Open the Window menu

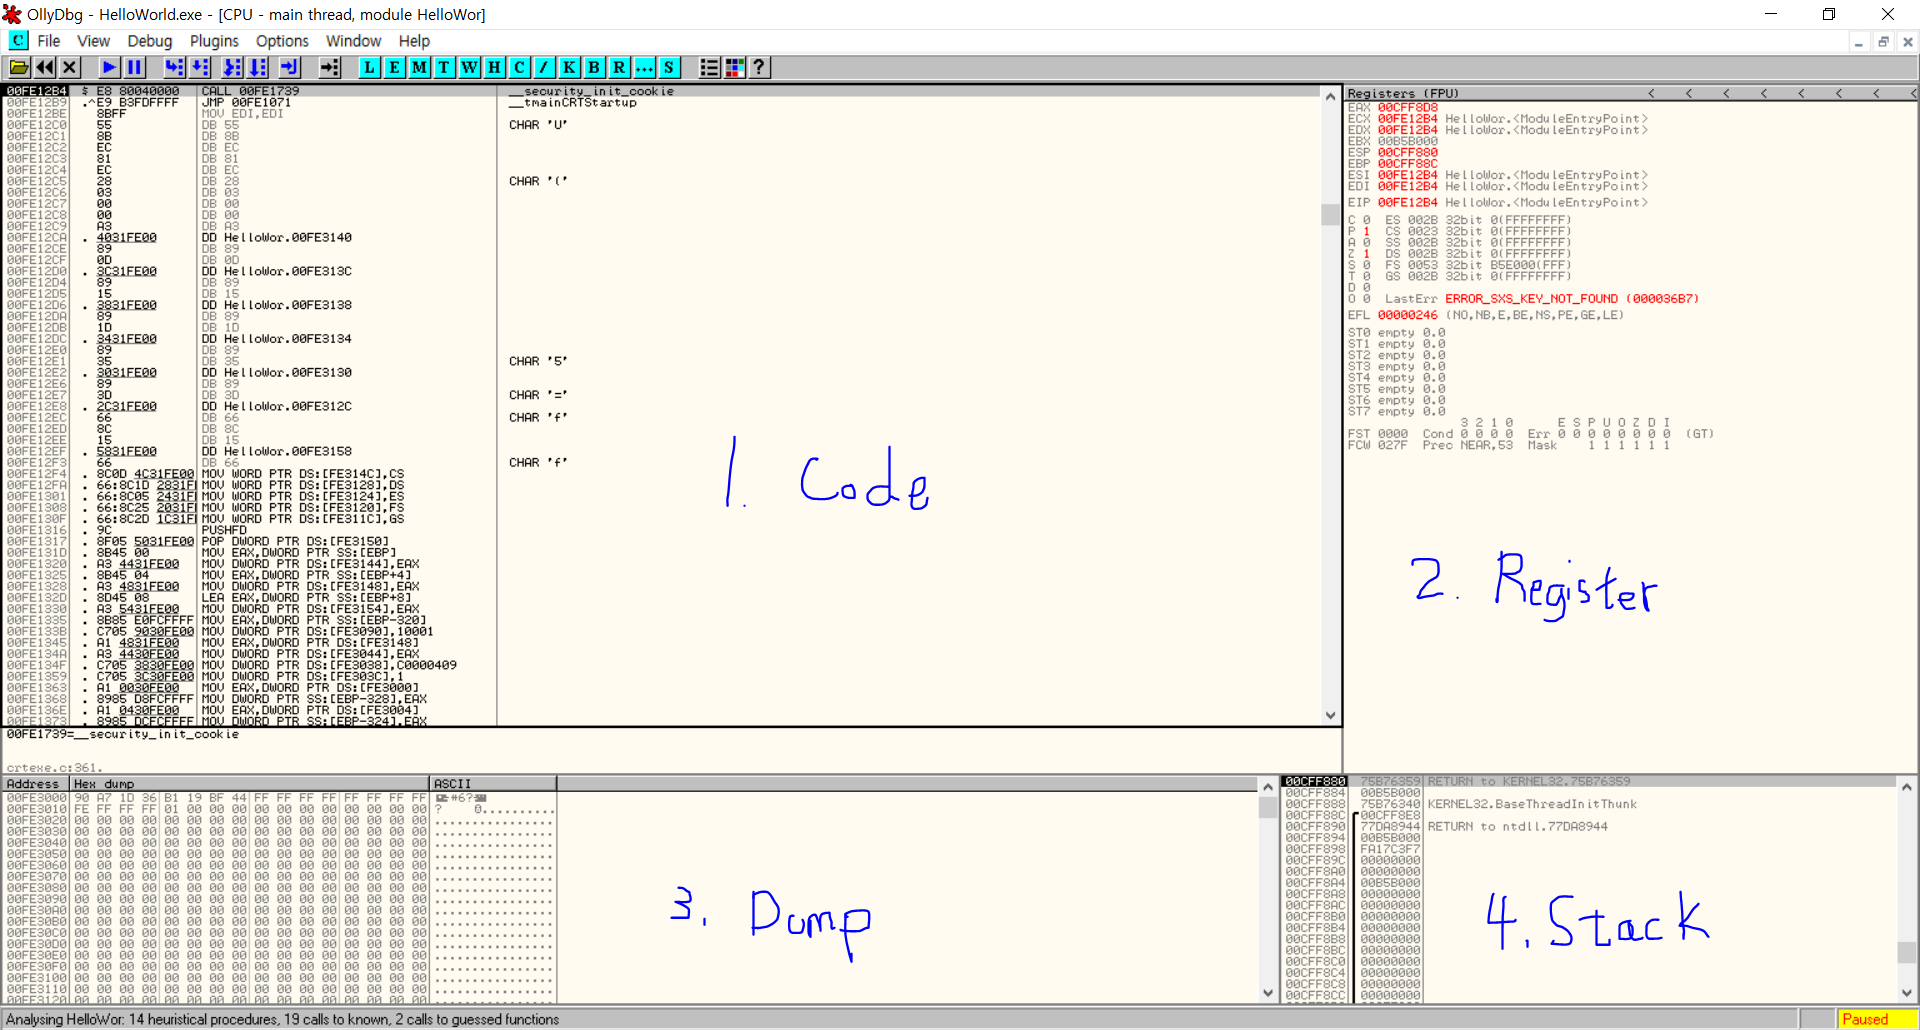[354, 41]
